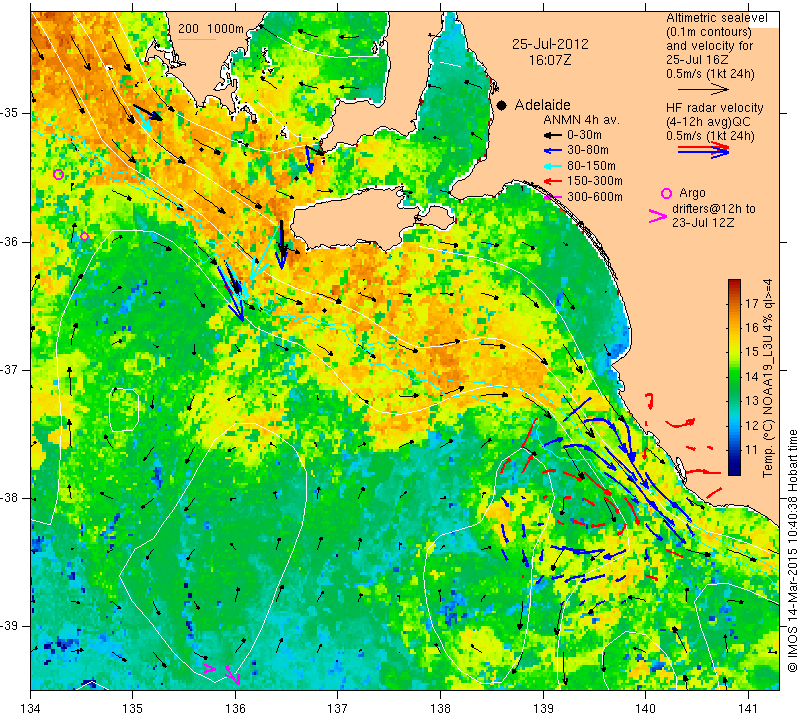This screenshot has width=800, height=720.
Task: Click the magenta Argo circle legend marker
Action: pos(666,193)
